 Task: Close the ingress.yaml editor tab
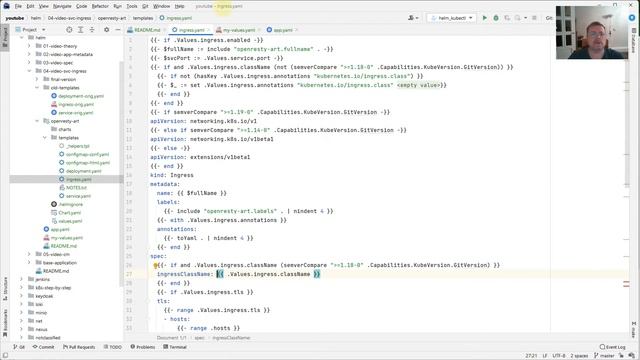point(208,30)
